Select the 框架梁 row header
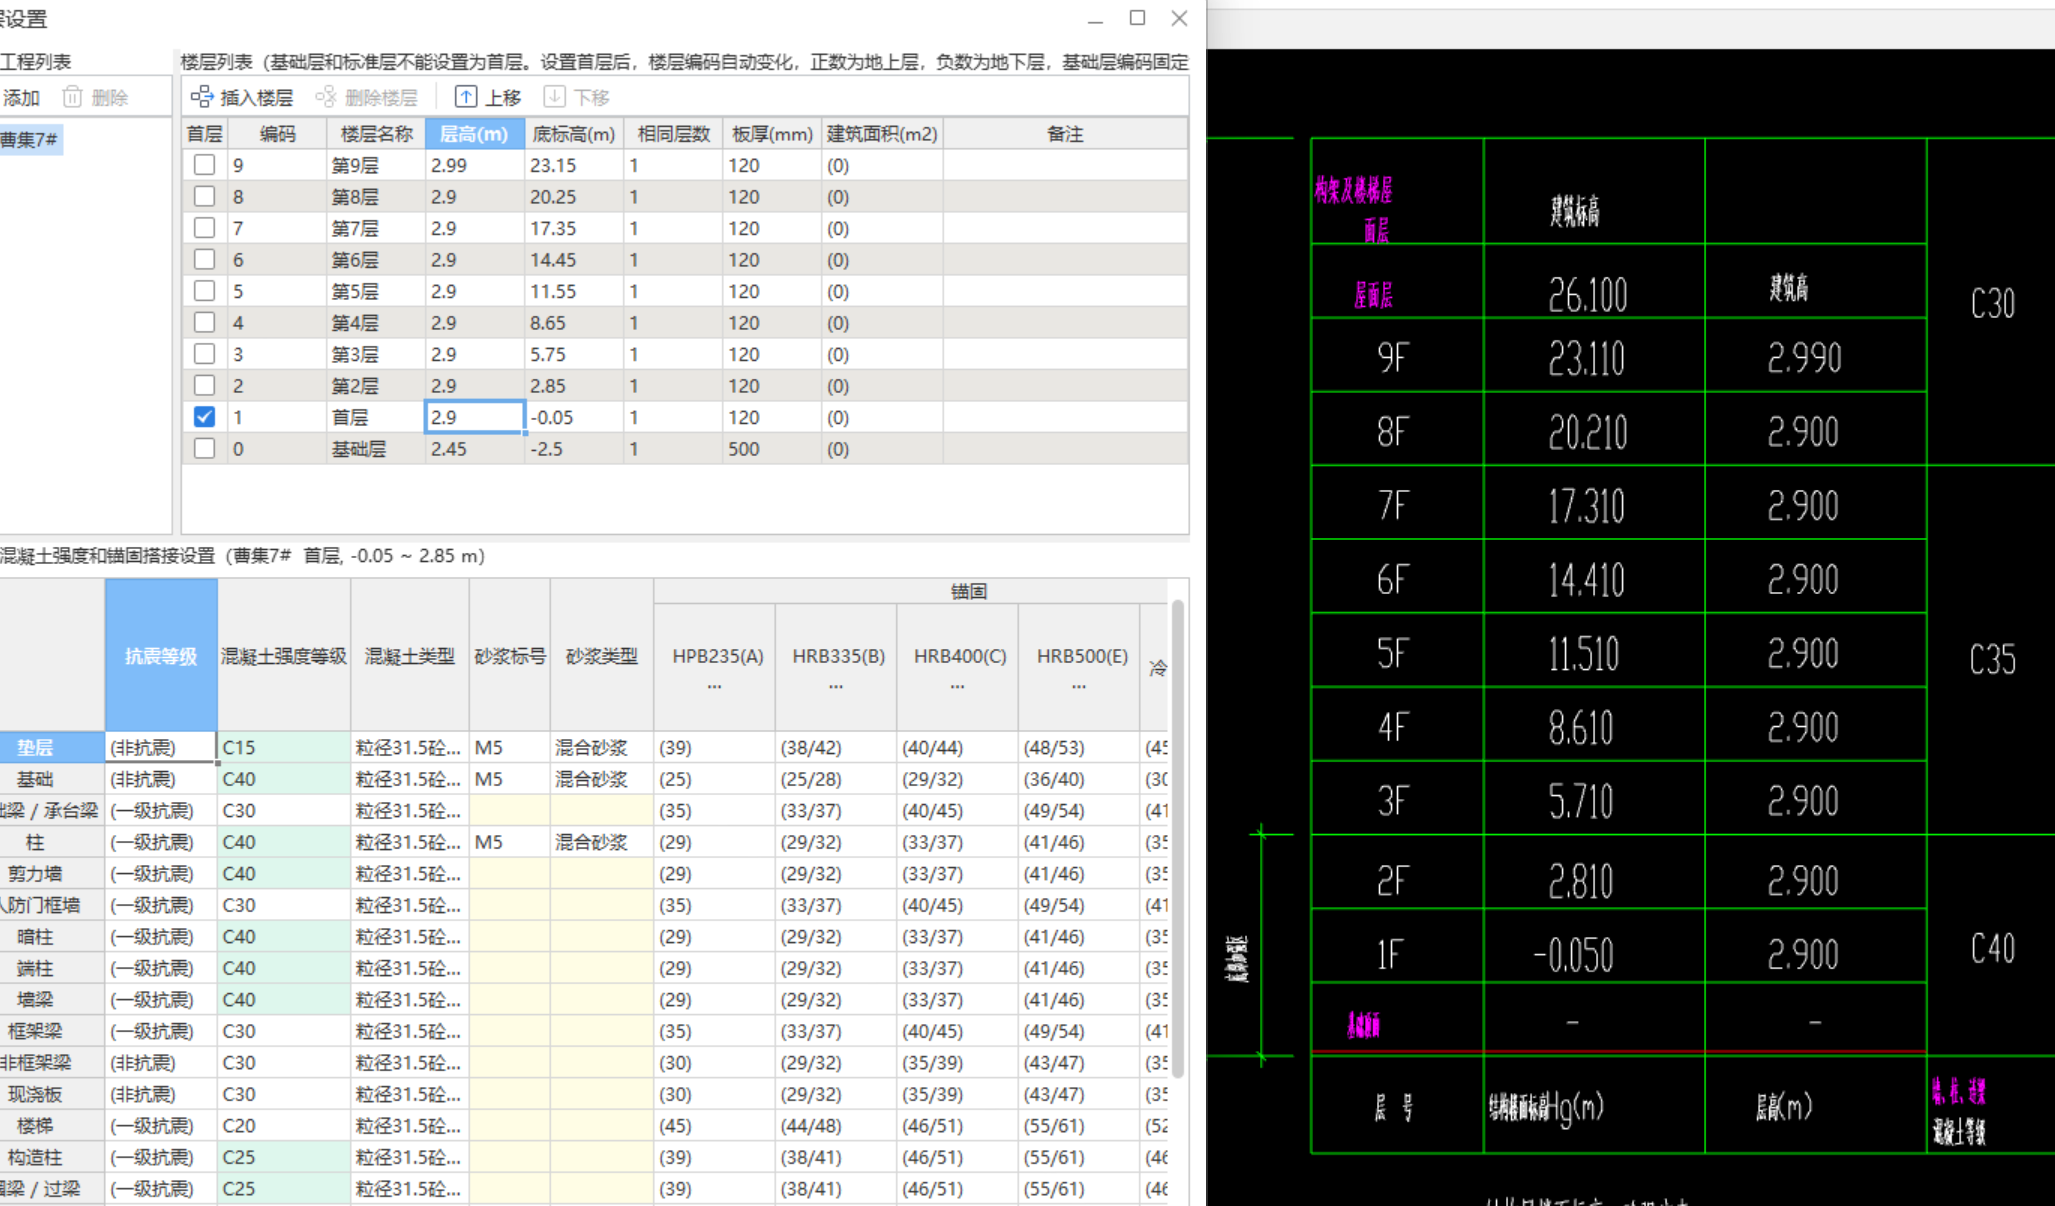Screen dimensions: 2055x1206 tap(52, 1031)
